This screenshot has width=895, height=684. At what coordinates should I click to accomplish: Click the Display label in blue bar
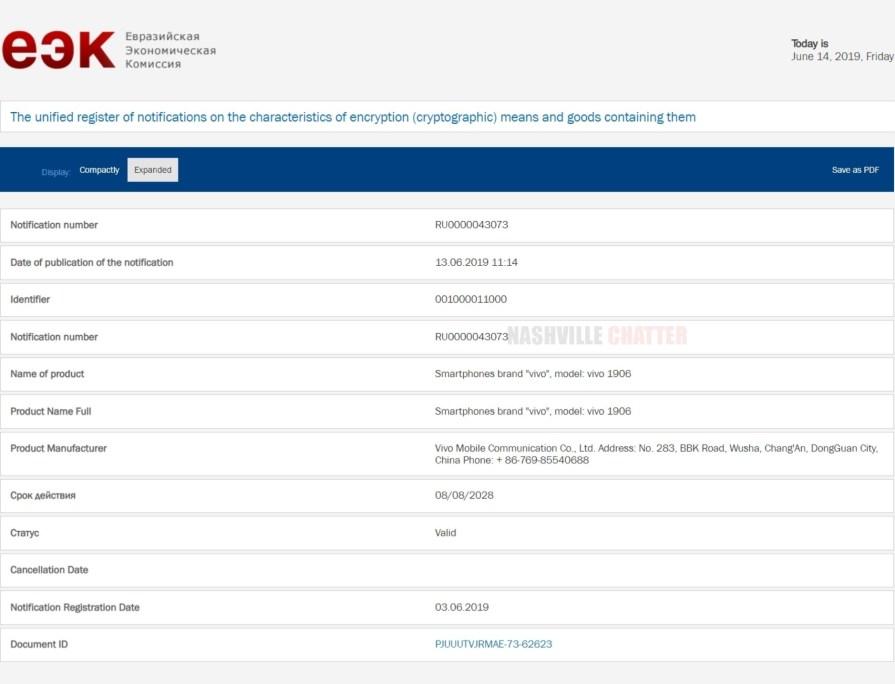click(x=55, y=172)
